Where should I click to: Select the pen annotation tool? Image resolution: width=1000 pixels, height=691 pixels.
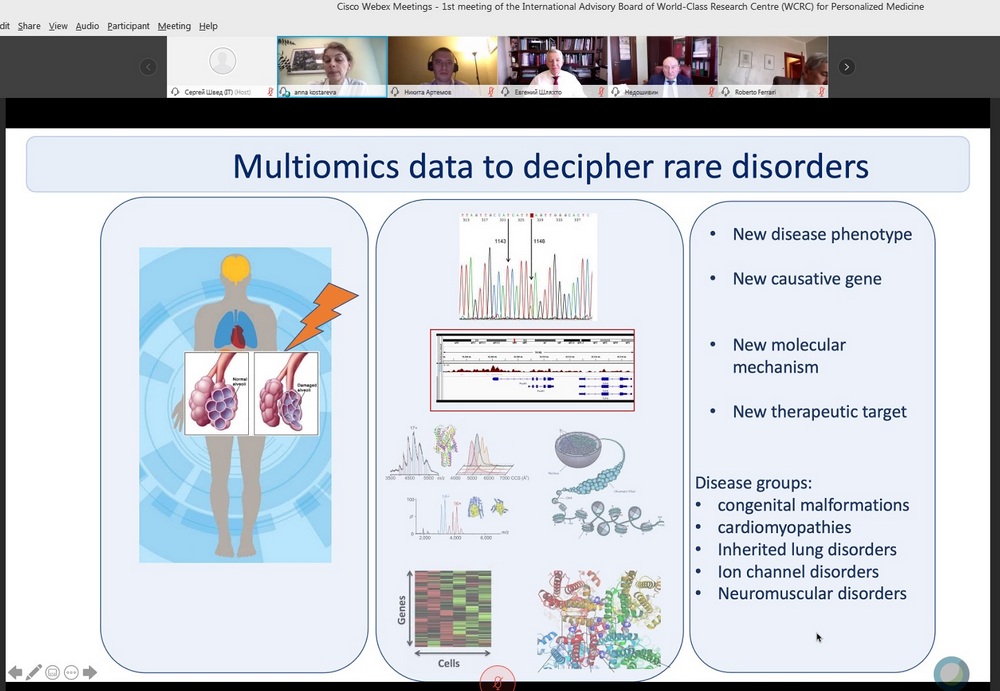34,672
